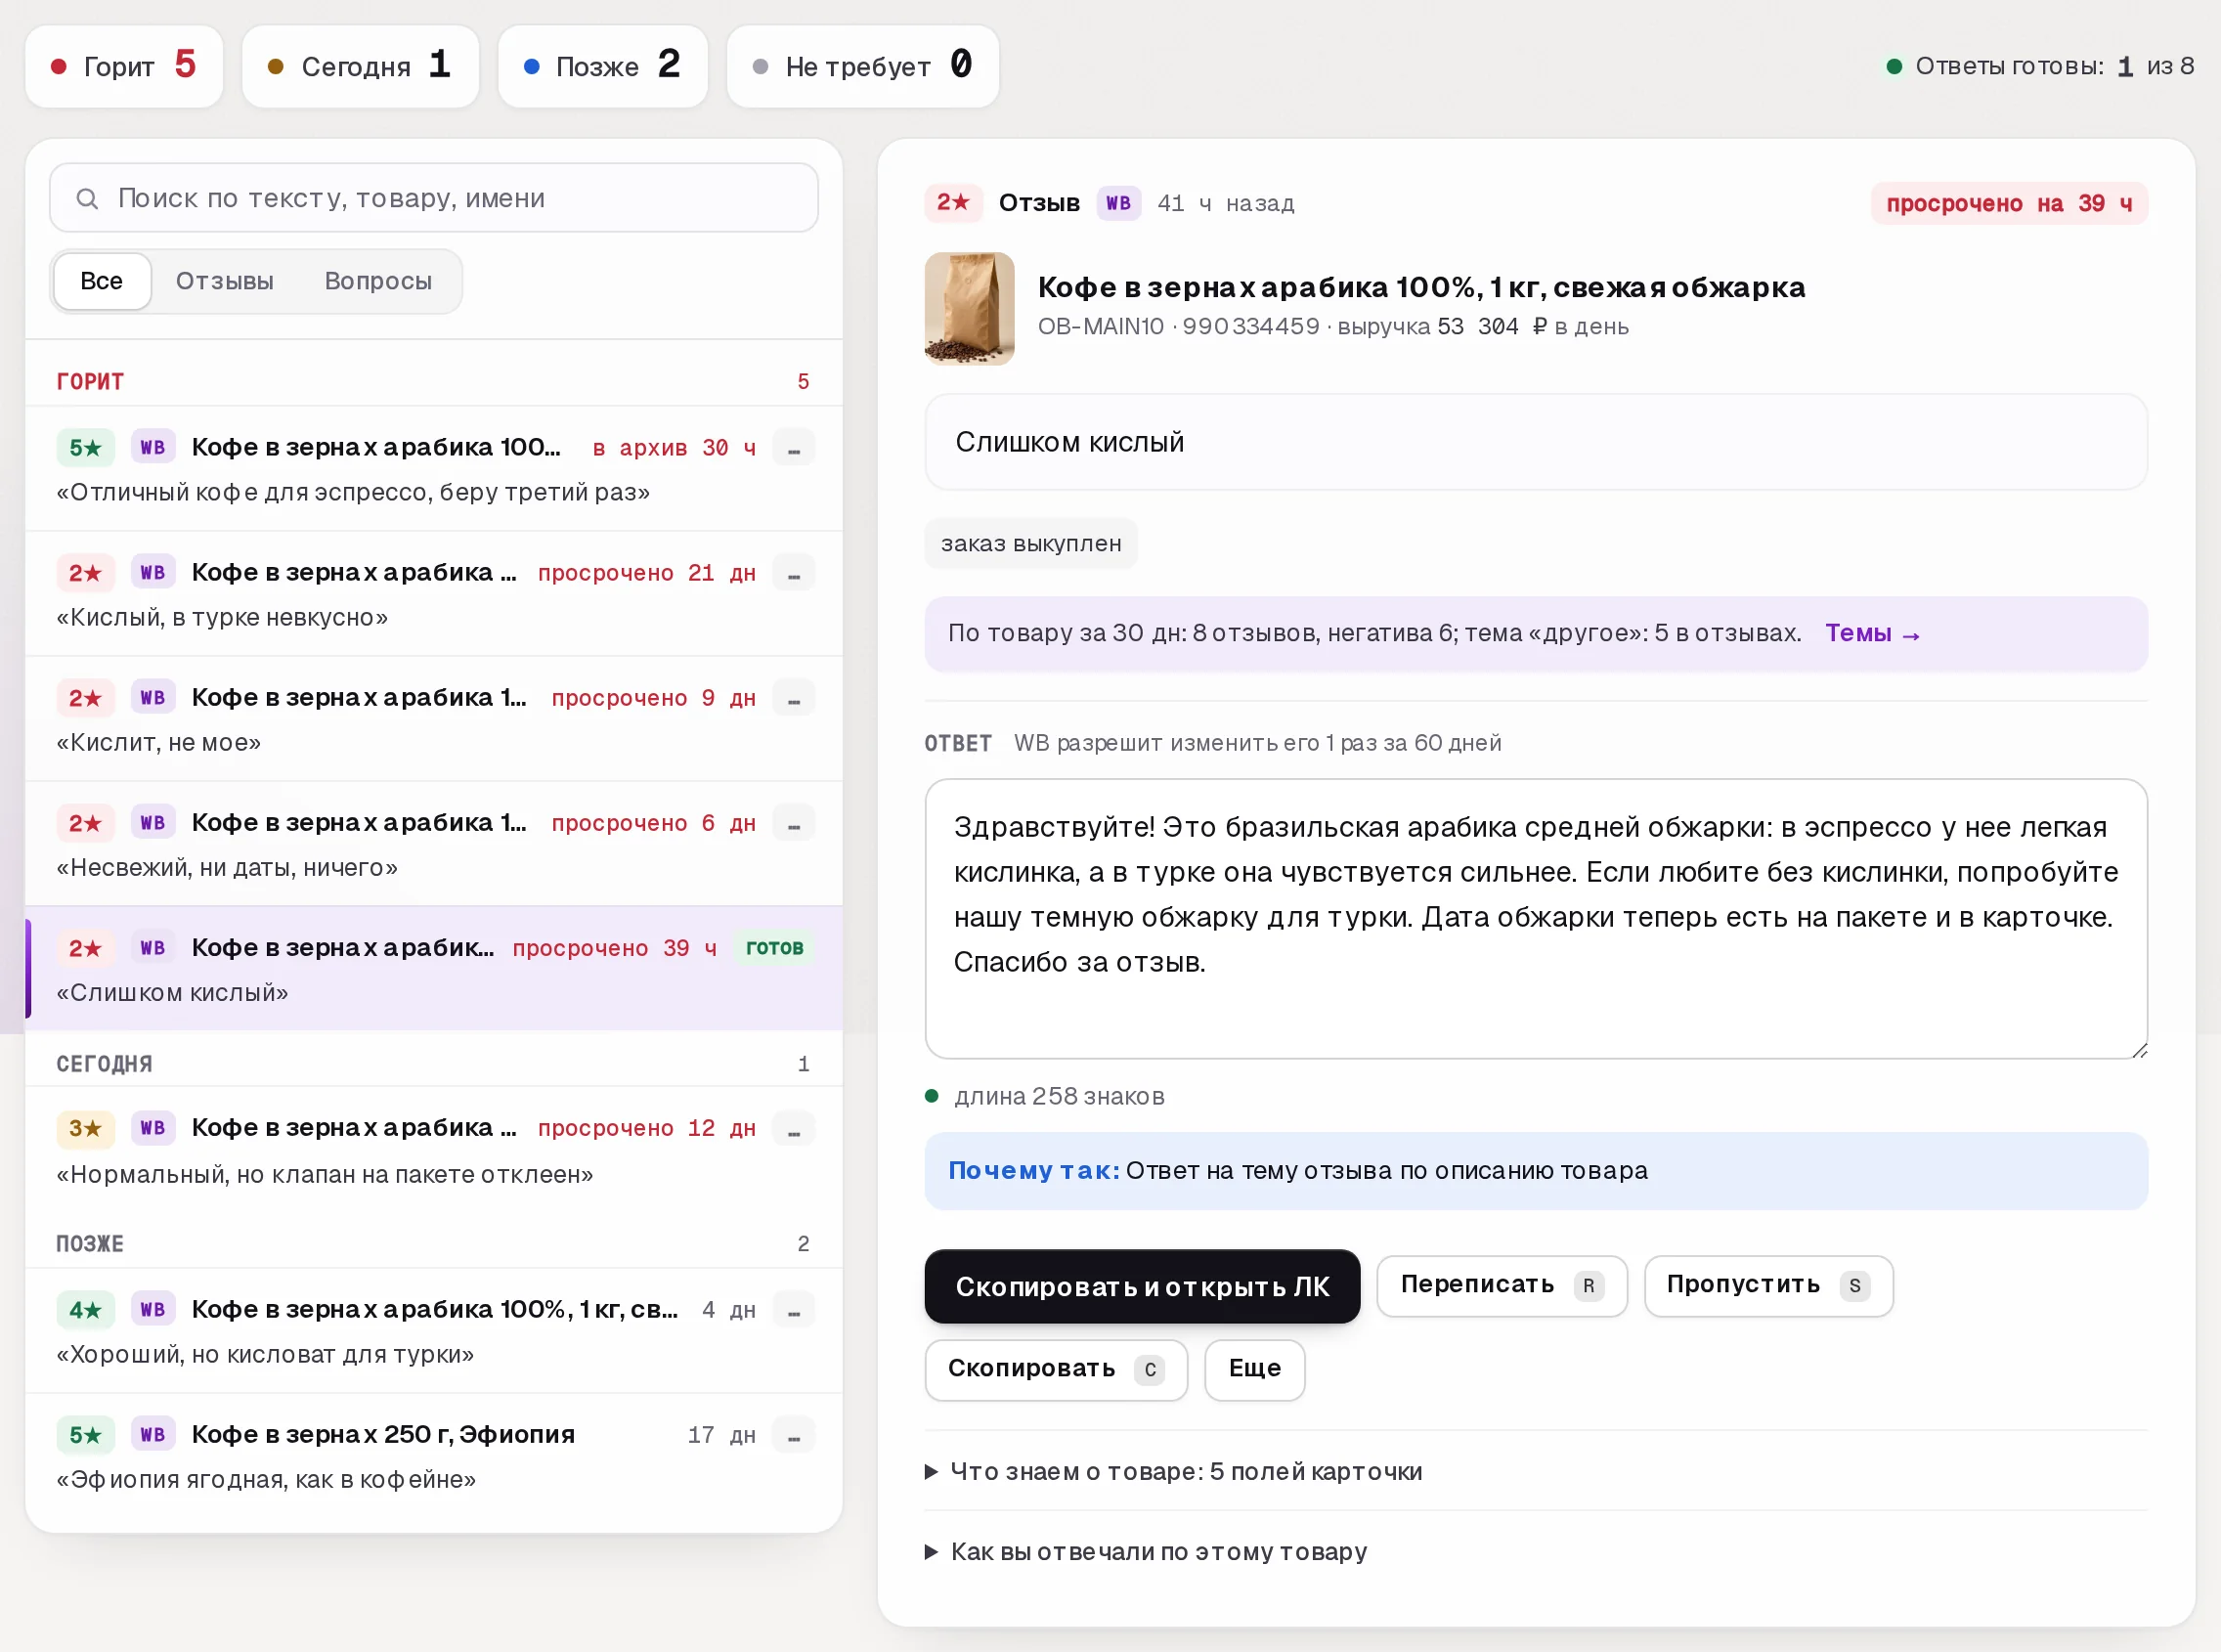Switch to the 'Отзывы' tab
2221x1652 pixels.
coord(225,281)
